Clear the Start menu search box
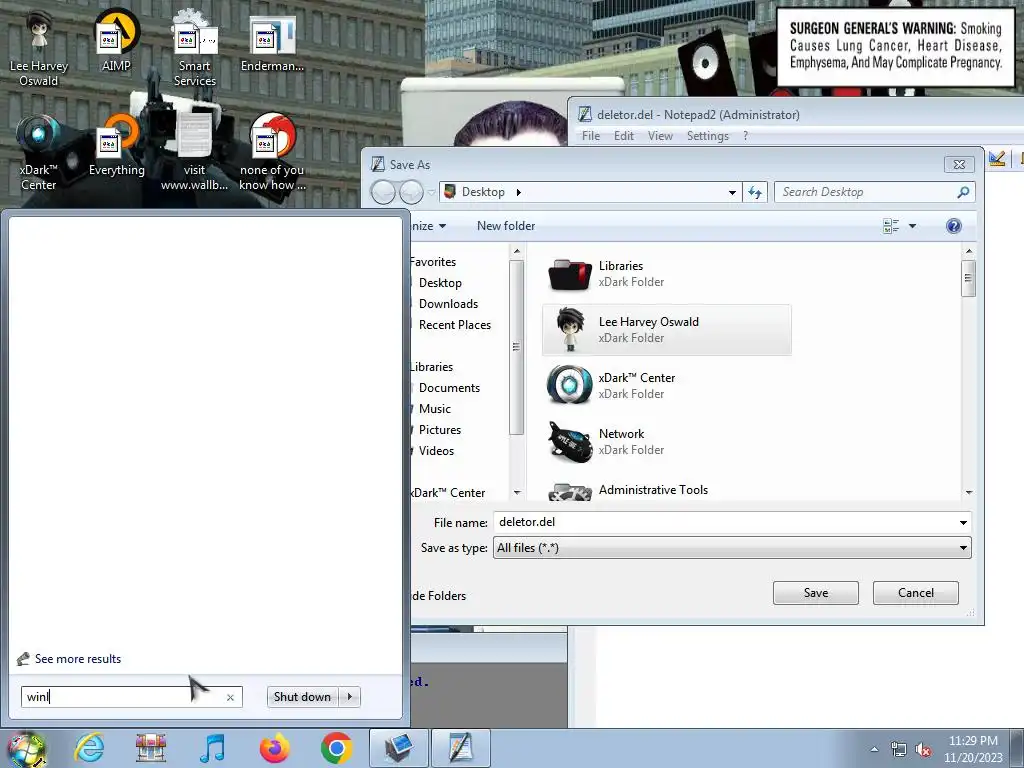 (x=230, y=697)
